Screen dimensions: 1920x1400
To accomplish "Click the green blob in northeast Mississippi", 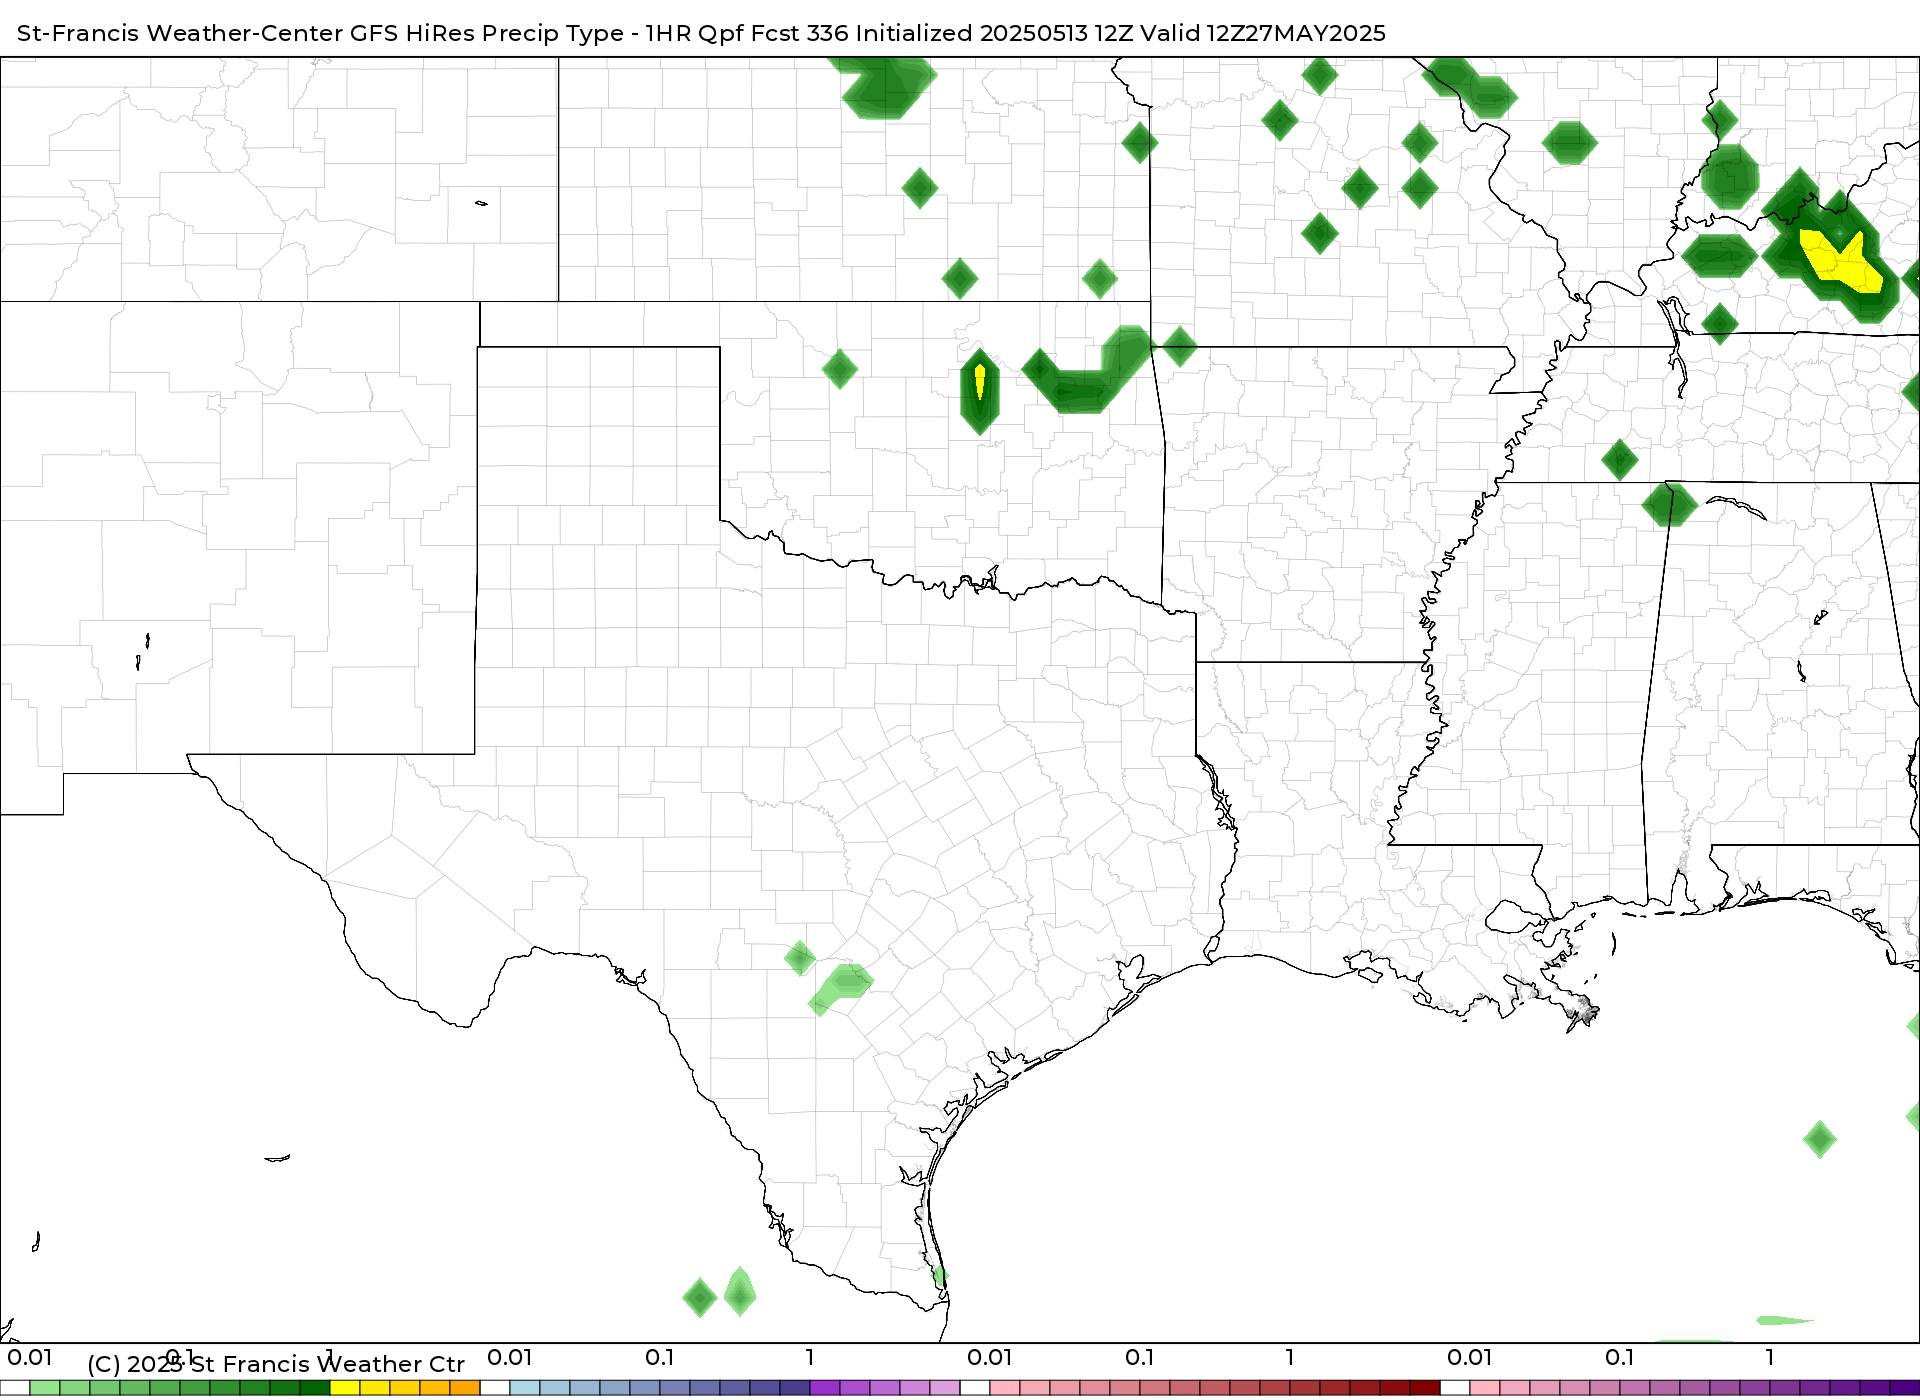I will tap(1669, 504).
